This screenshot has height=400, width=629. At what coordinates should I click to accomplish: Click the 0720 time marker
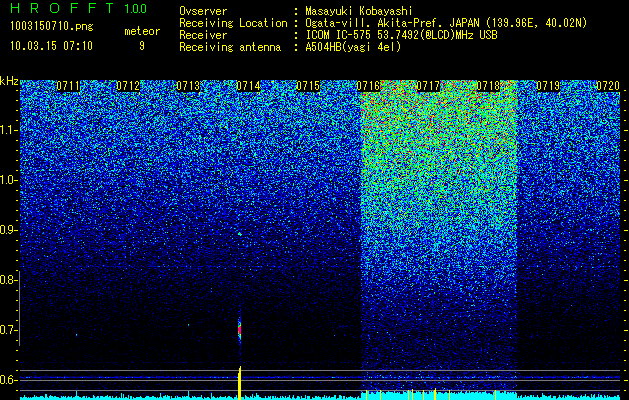pyautogui.click(x=608, y=86)
